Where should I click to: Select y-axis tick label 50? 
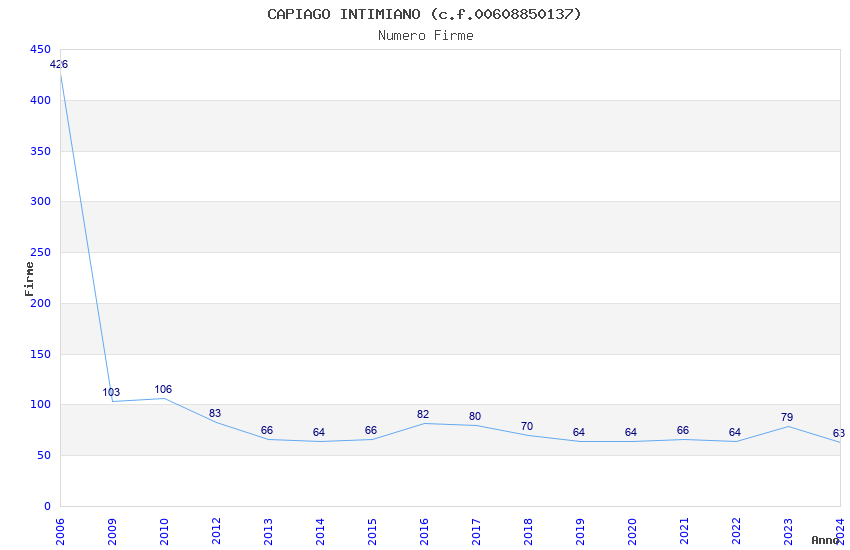44,455
